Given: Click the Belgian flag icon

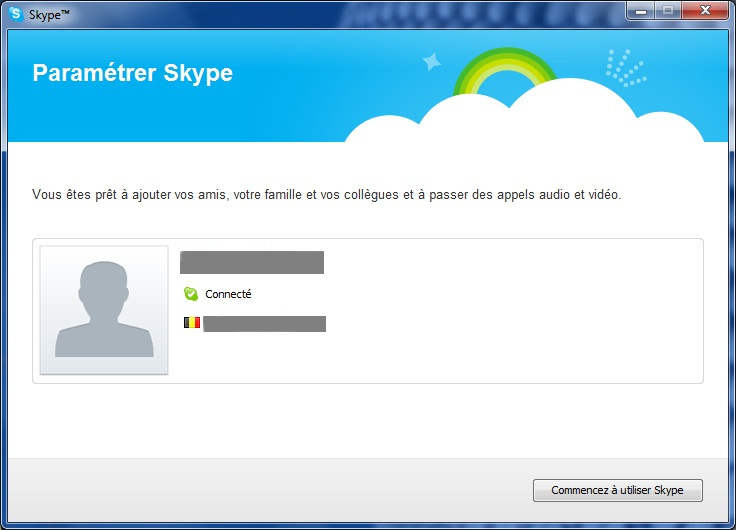Looking at the screenshot, I should click(x=192, y=323).
